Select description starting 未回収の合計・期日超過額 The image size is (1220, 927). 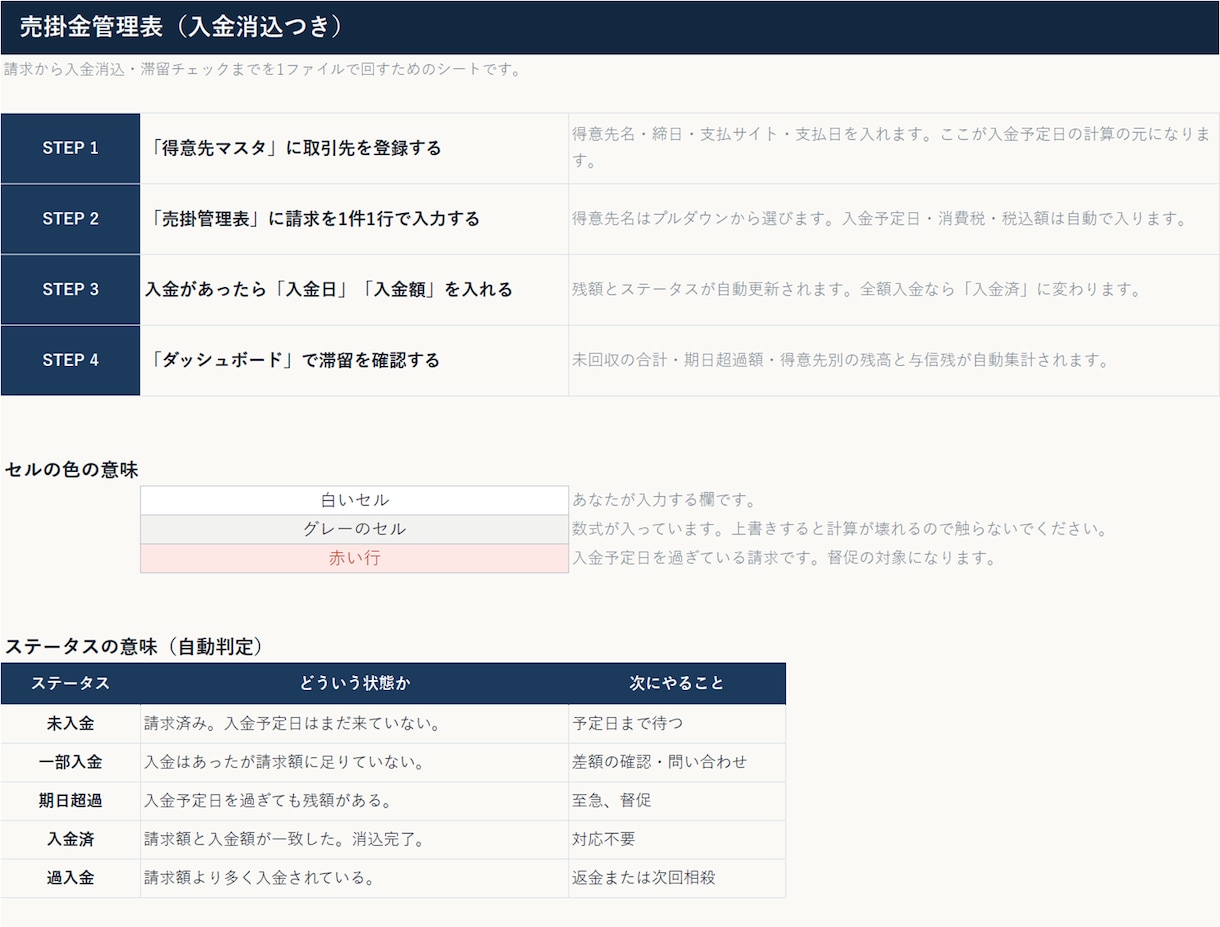[x=894, y=360]
